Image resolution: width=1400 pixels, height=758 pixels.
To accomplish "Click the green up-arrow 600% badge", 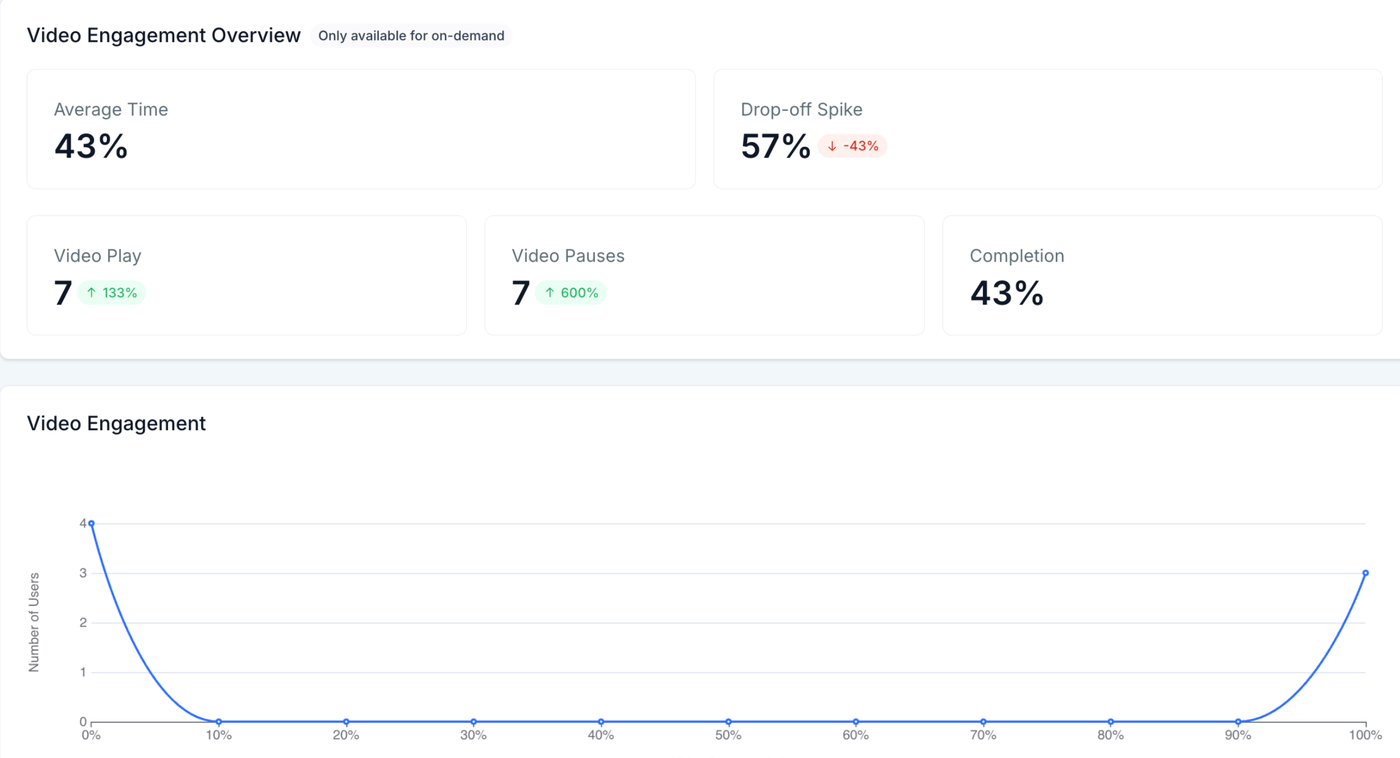I will pos(571,293).
